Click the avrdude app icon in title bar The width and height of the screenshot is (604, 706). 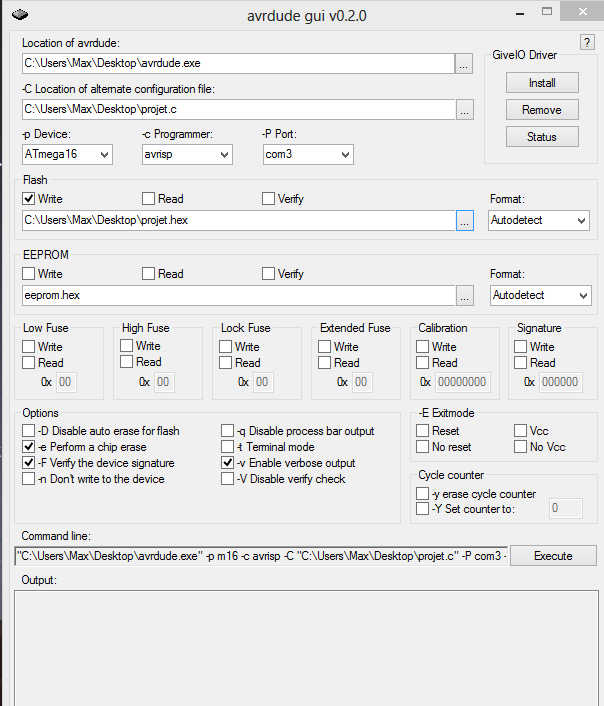pyautogui.click(x=20, y=16)
